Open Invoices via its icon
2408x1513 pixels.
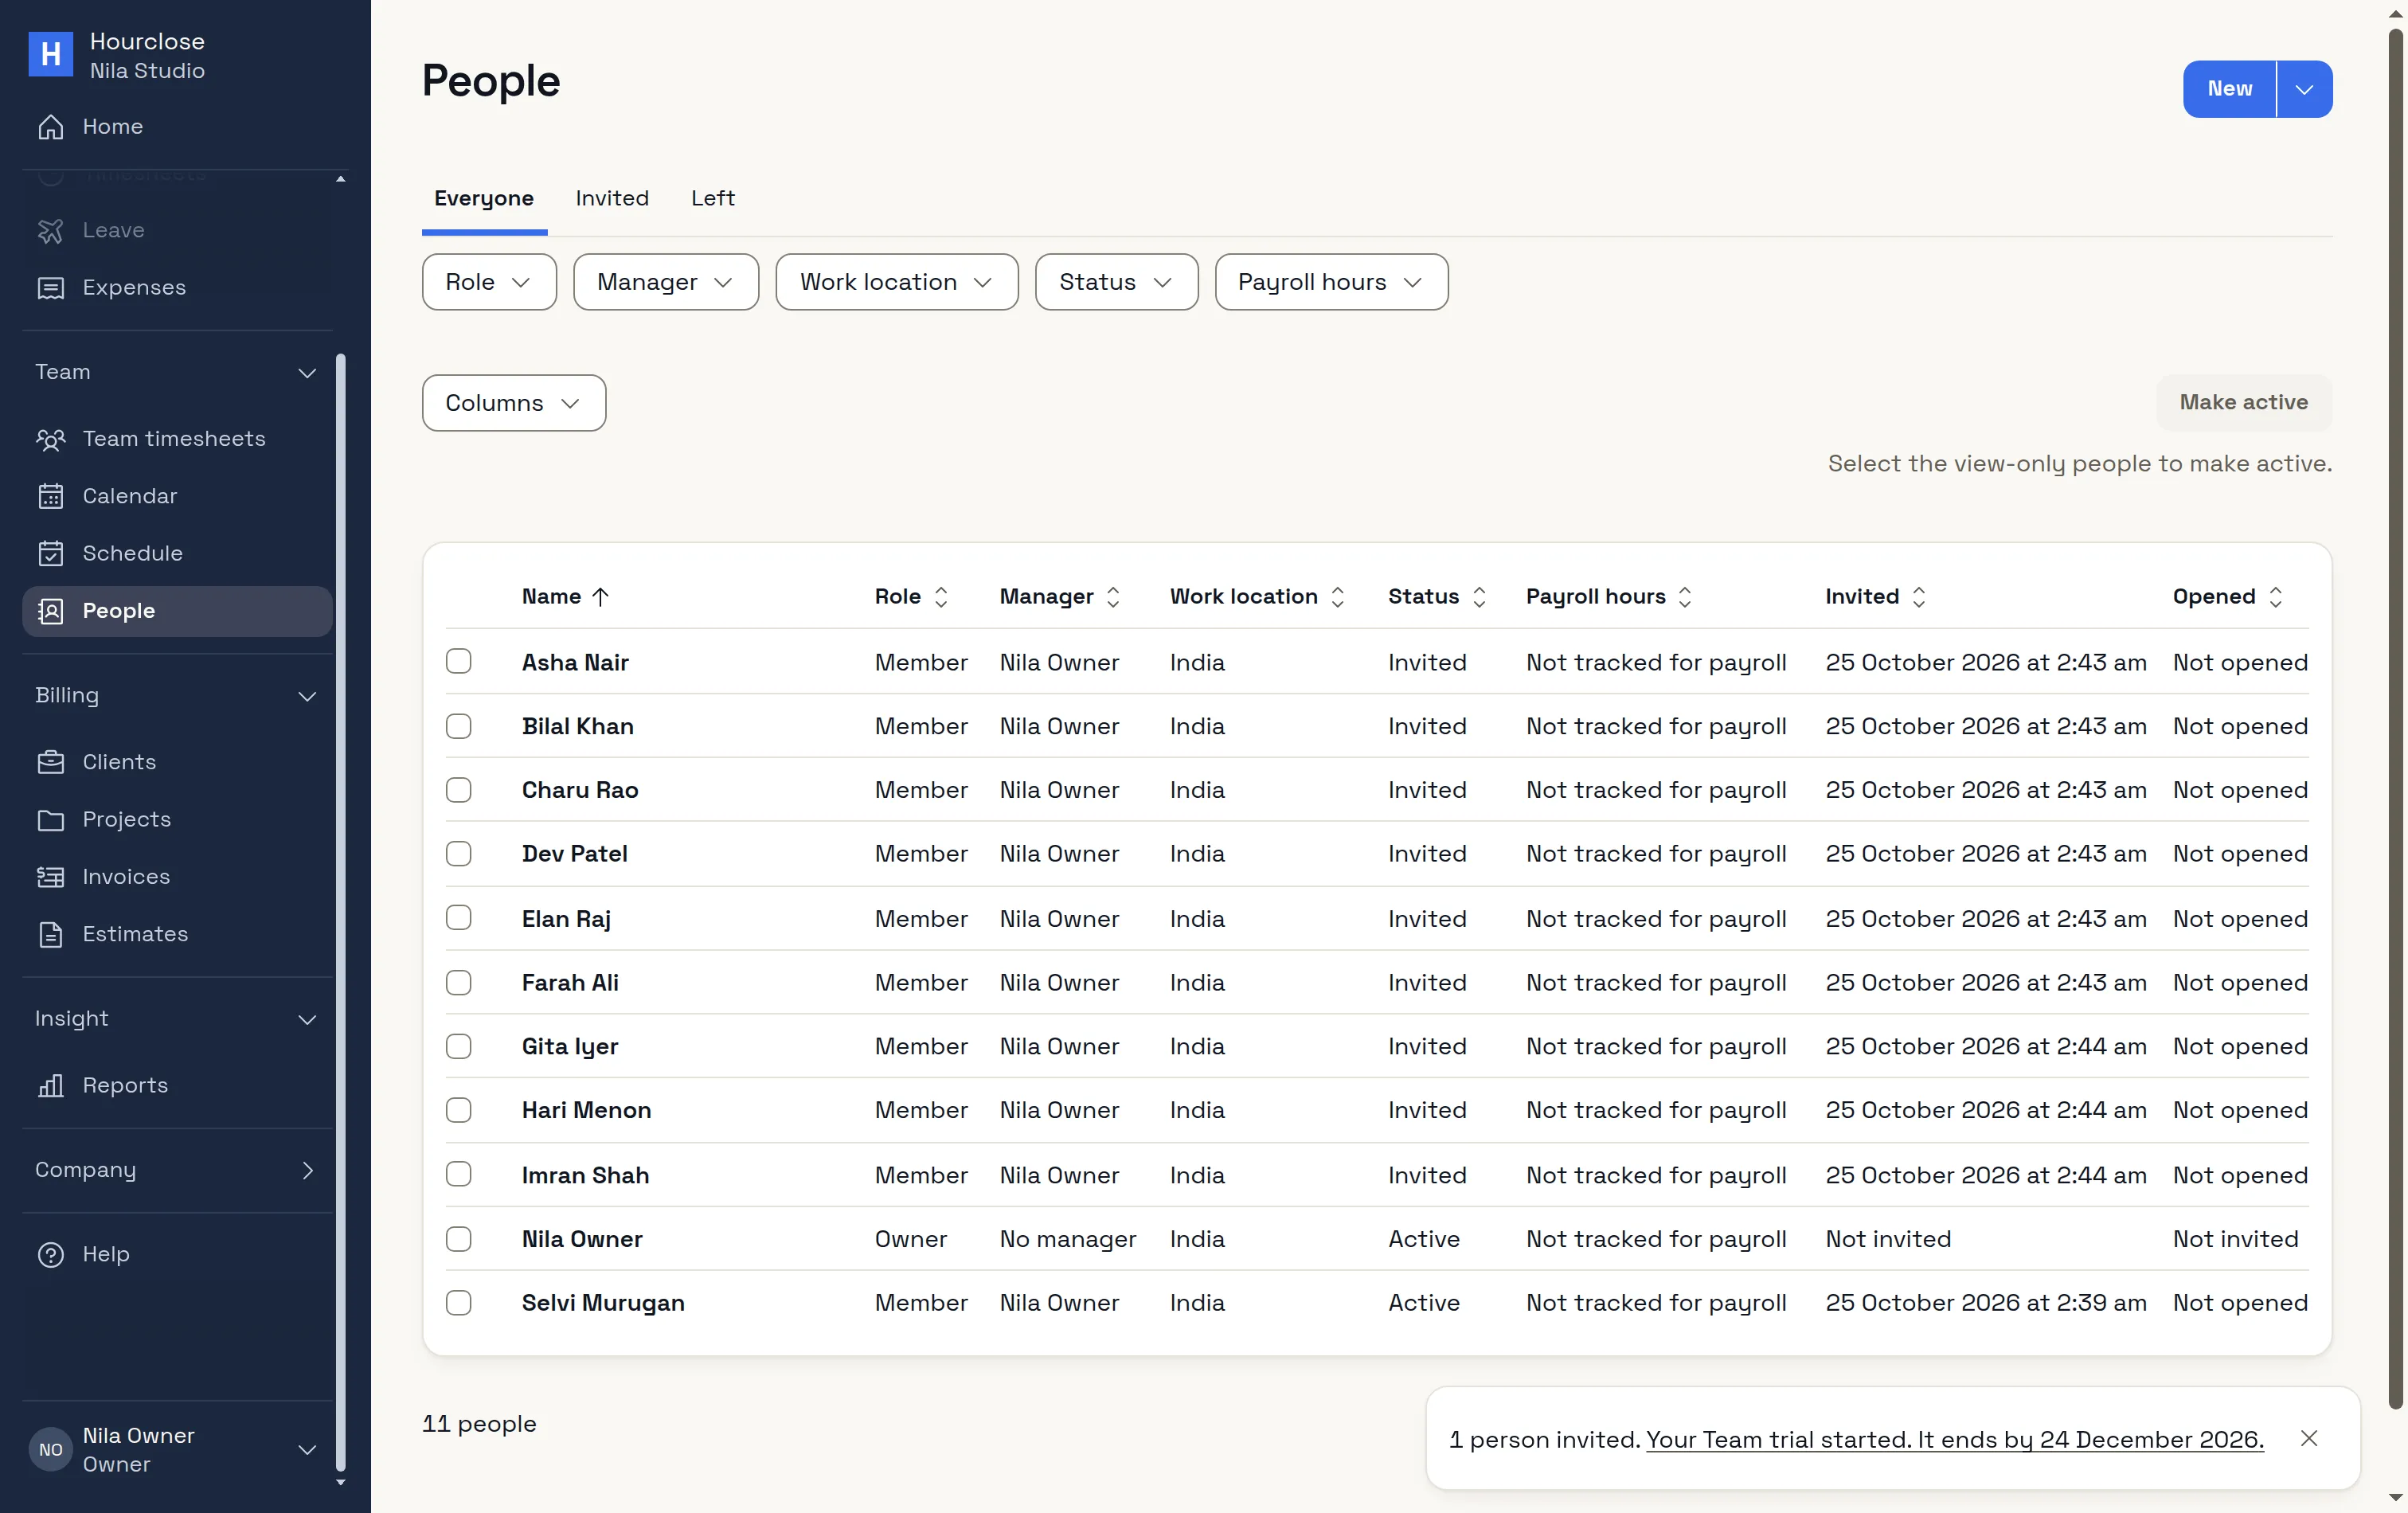(50, 877)
